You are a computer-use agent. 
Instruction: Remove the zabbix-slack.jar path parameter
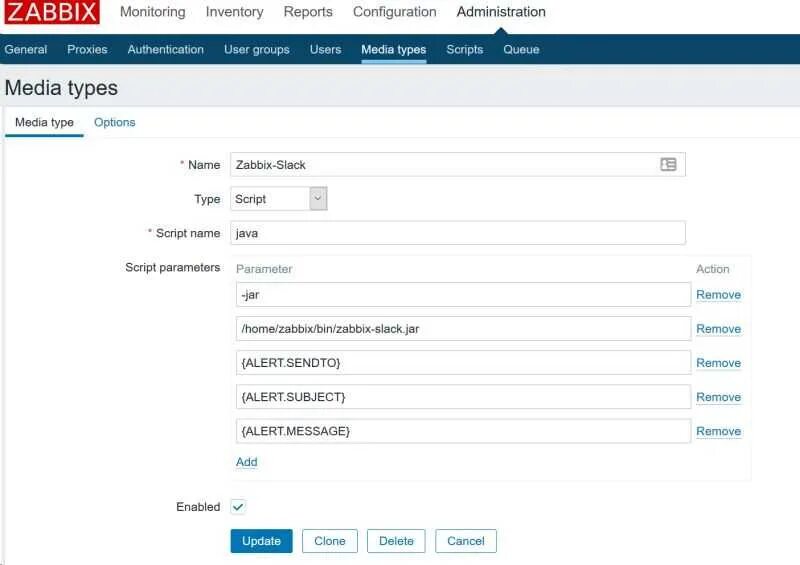[718, 329]
